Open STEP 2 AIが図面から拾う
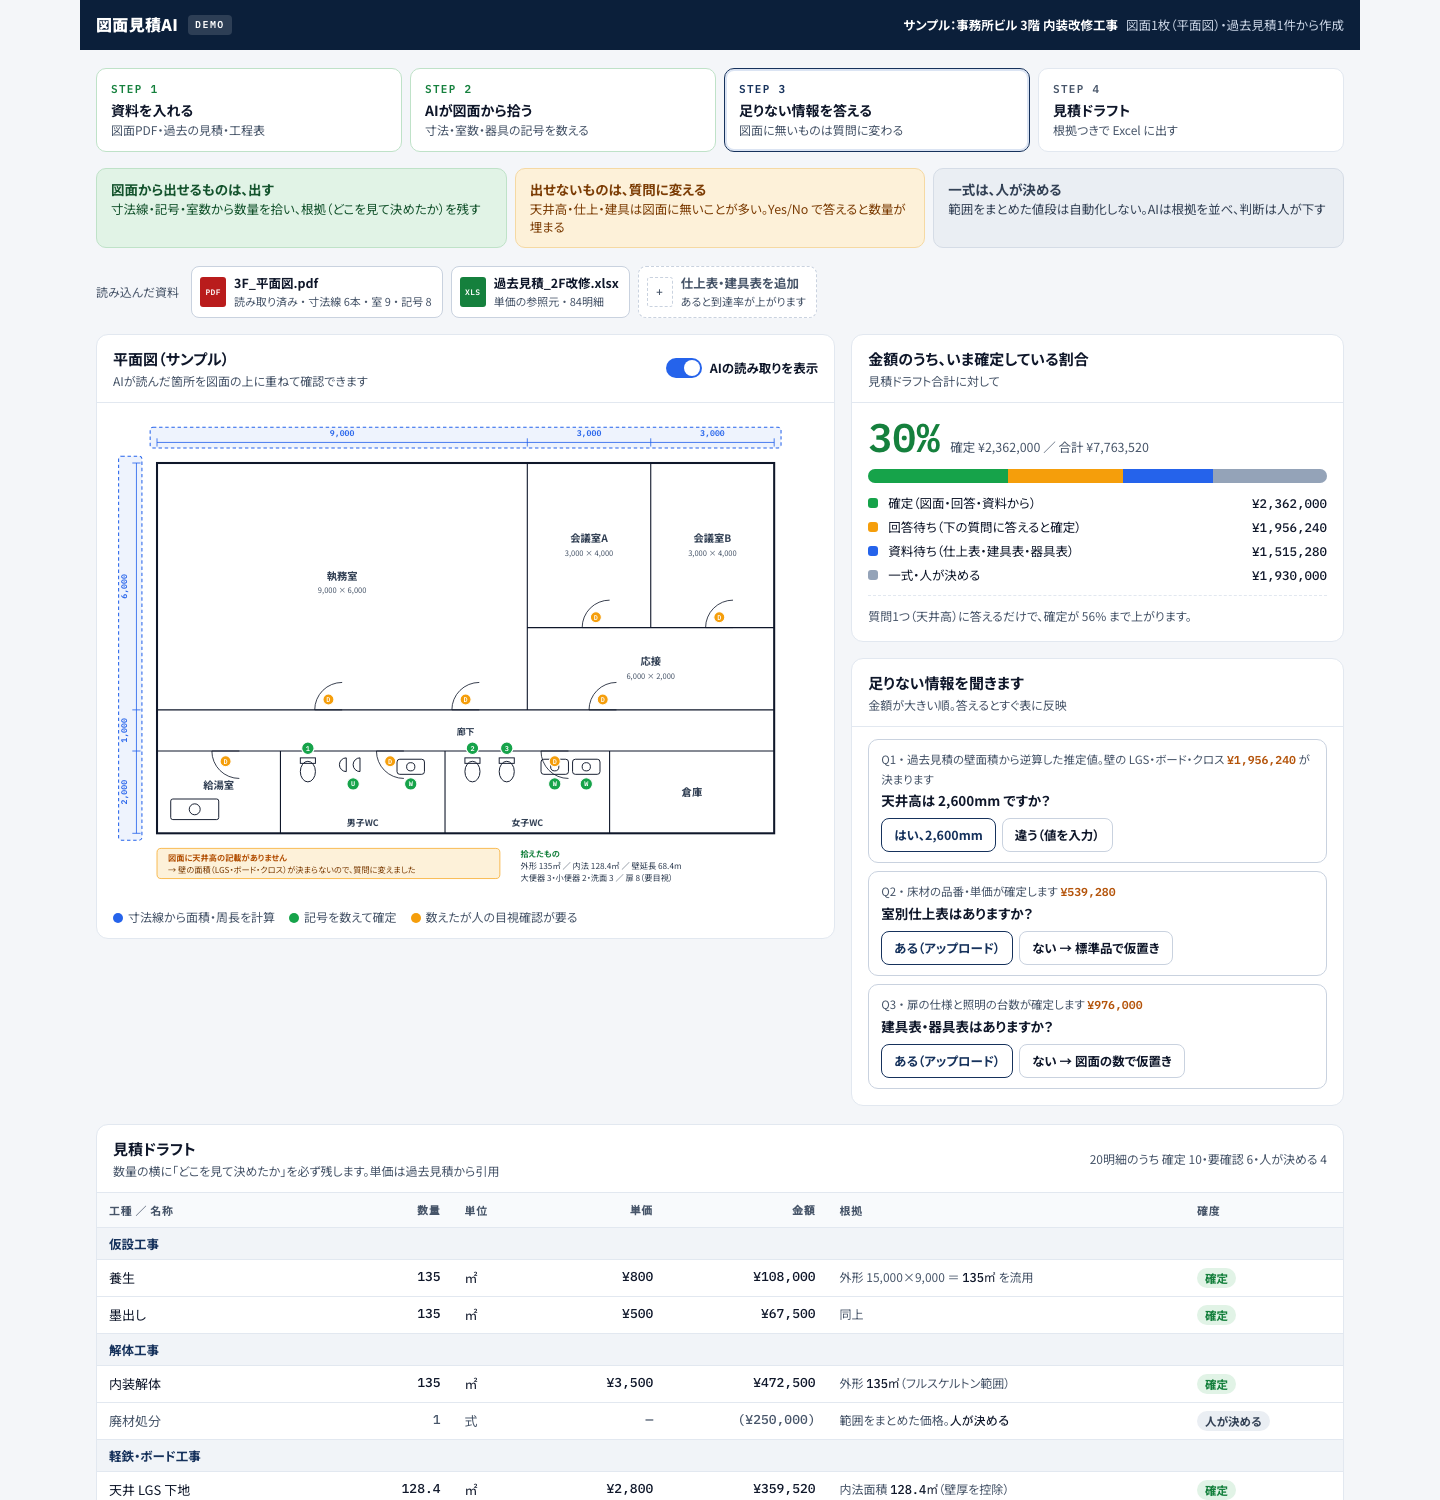Screen dimensions: 1440x1500 coord(563,110)
